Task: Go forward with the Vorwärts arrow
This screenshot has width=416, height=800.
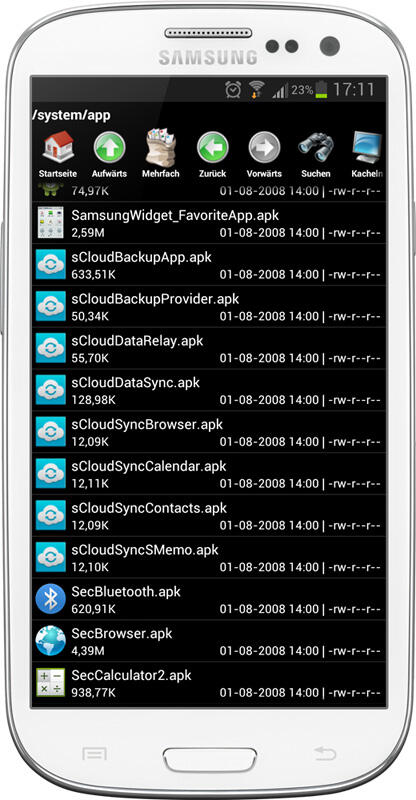Action: click(x=264, y=147)
